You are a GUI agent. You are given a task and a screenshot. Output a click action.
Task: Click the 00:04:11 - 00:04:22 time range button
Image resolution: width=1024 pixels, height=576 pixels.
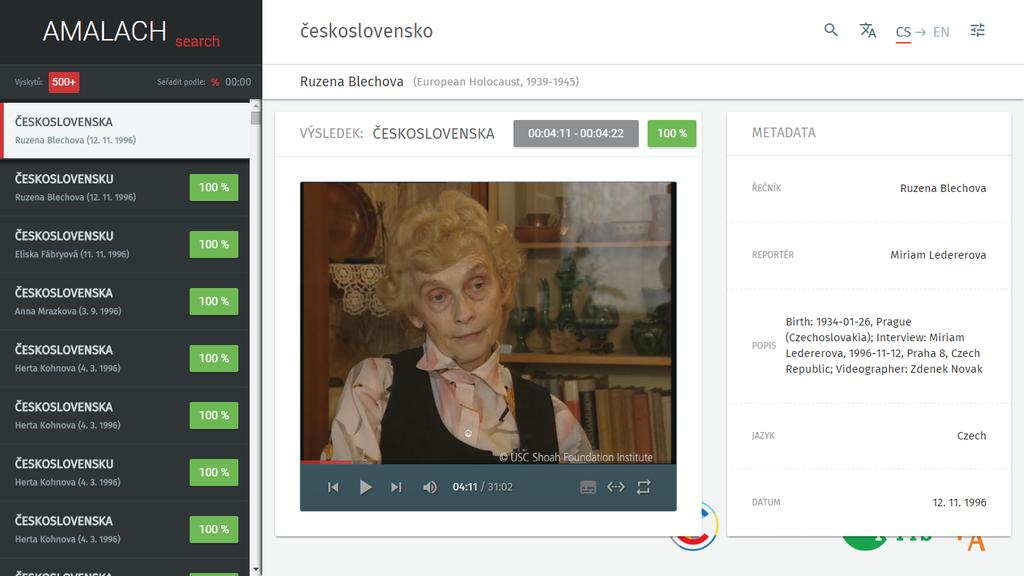[x=575, y=133]
